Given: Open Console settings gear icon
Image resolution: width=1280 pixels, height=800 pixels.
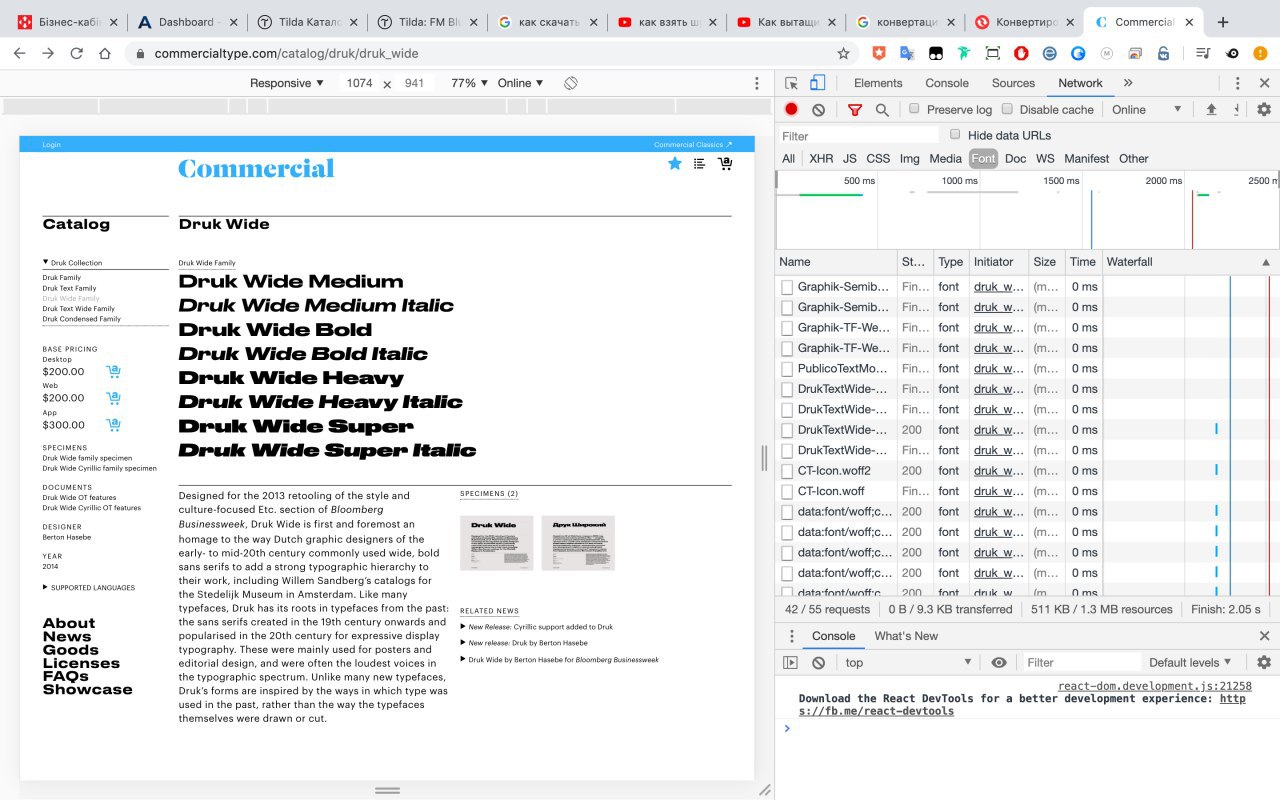Looking at the screenshot, I should click(x=1264, y=662).
